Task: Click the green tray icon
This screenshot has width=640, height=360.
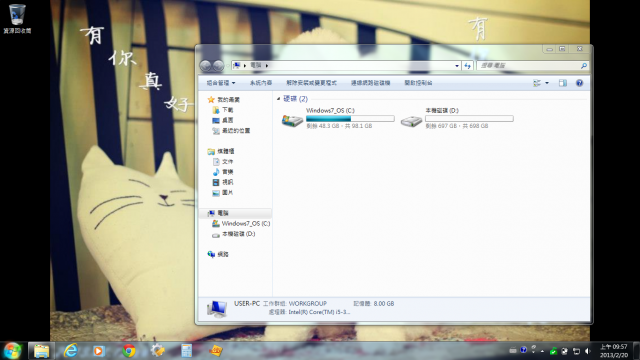Action: click(x=553, y=351)
